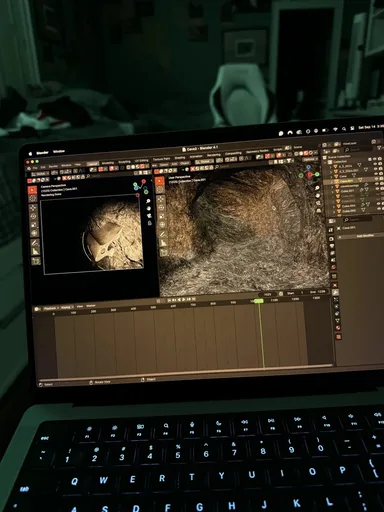Screen dimensions: 384x512
Task: Click the timeline Play button
Action: pos(184,300)
